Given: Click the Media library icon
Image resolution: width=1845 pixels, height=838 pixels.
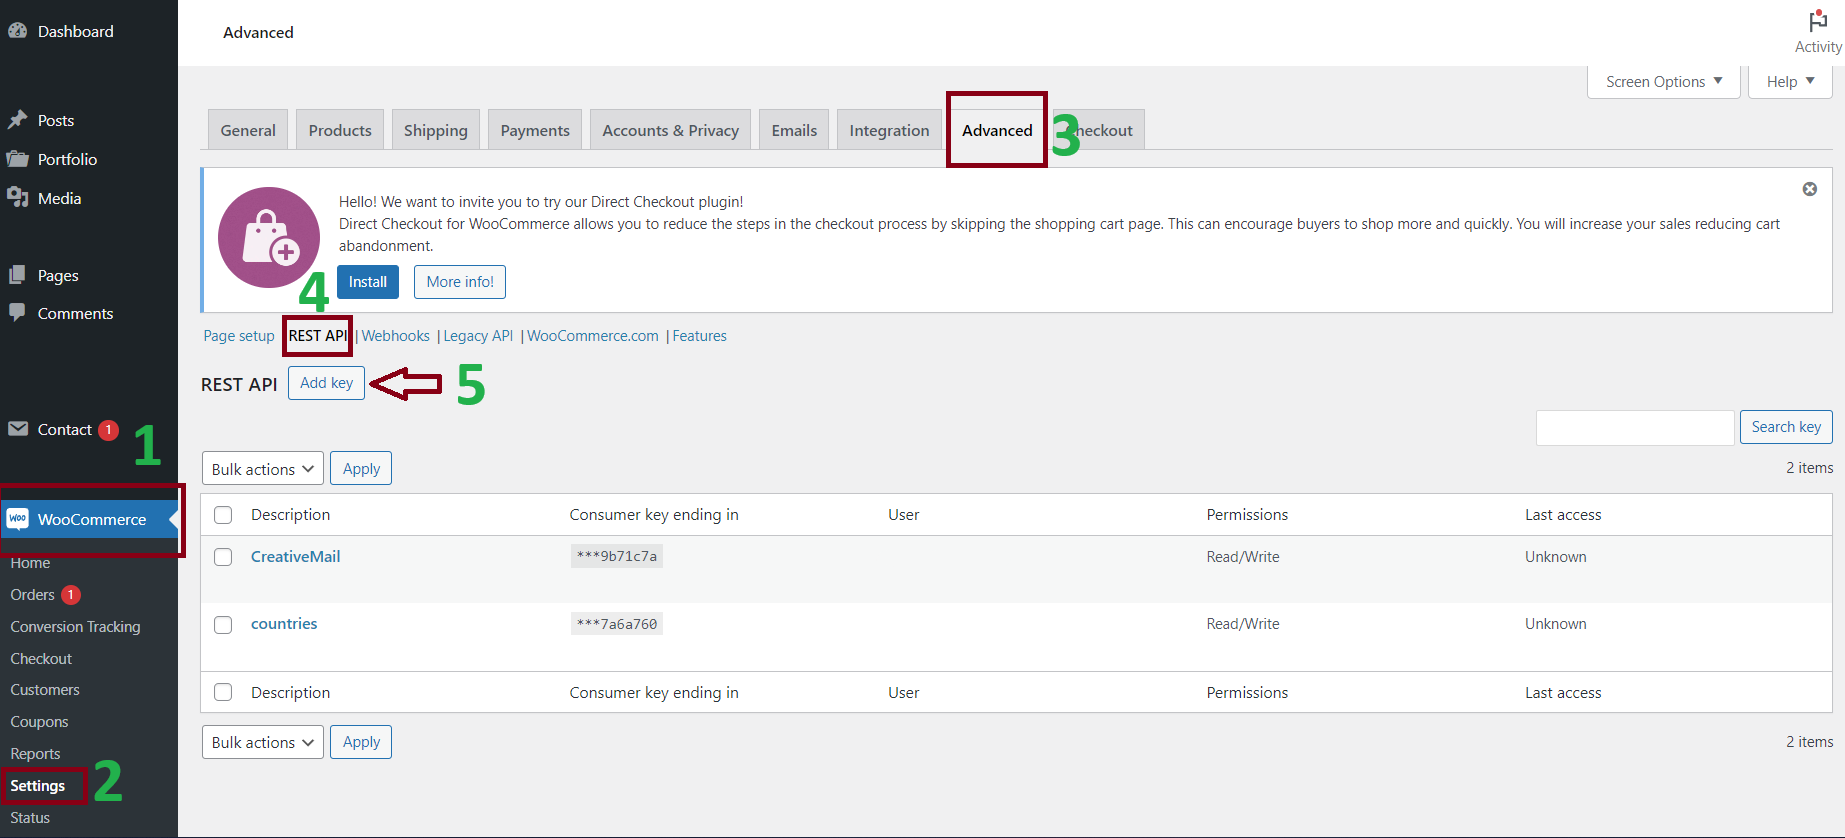Looking at the screenshot, I should pos(17,198).
